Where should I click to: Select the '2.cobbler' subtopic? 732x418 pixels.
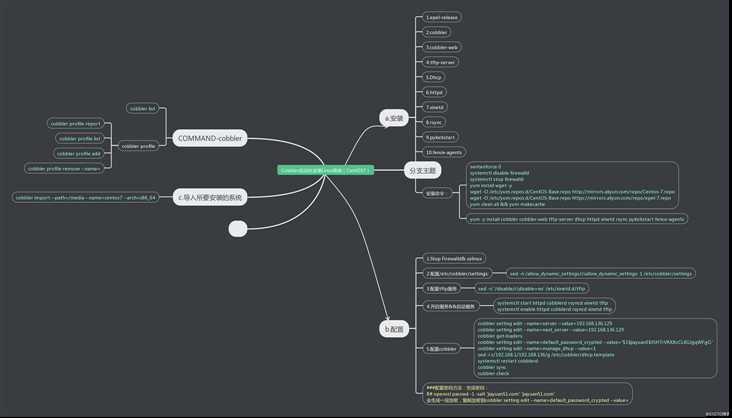point(436,32)
